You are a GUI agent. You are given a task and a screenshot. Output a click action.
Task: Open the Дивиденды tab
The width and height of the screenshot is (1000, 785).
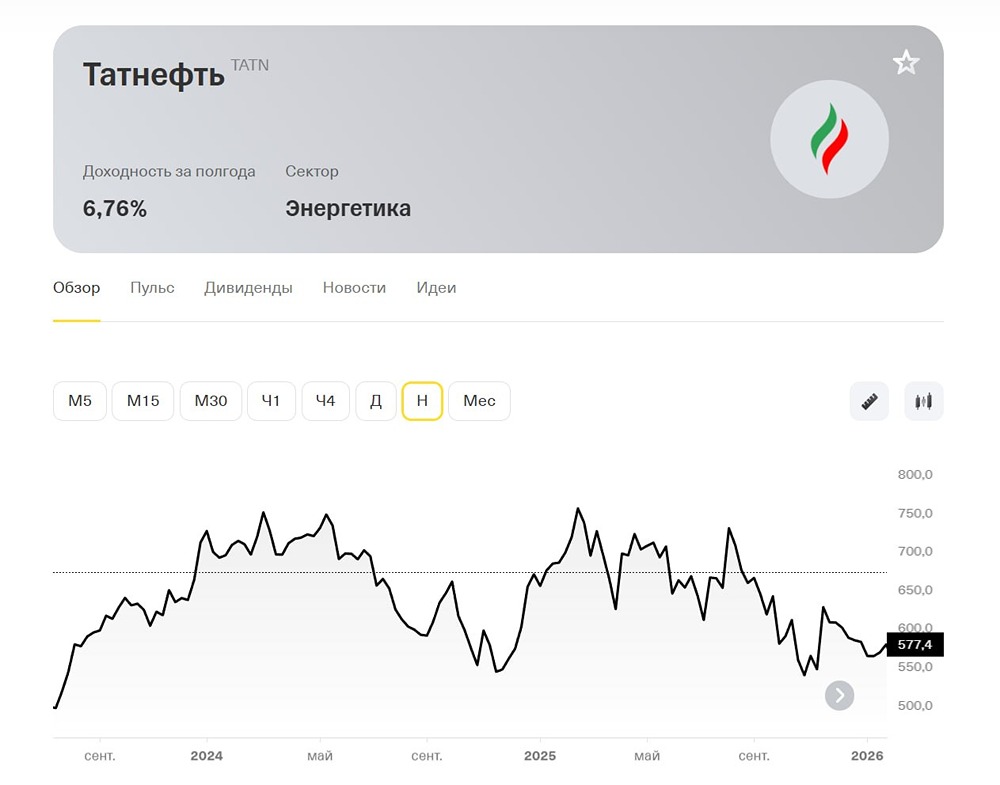pos(248,288)
